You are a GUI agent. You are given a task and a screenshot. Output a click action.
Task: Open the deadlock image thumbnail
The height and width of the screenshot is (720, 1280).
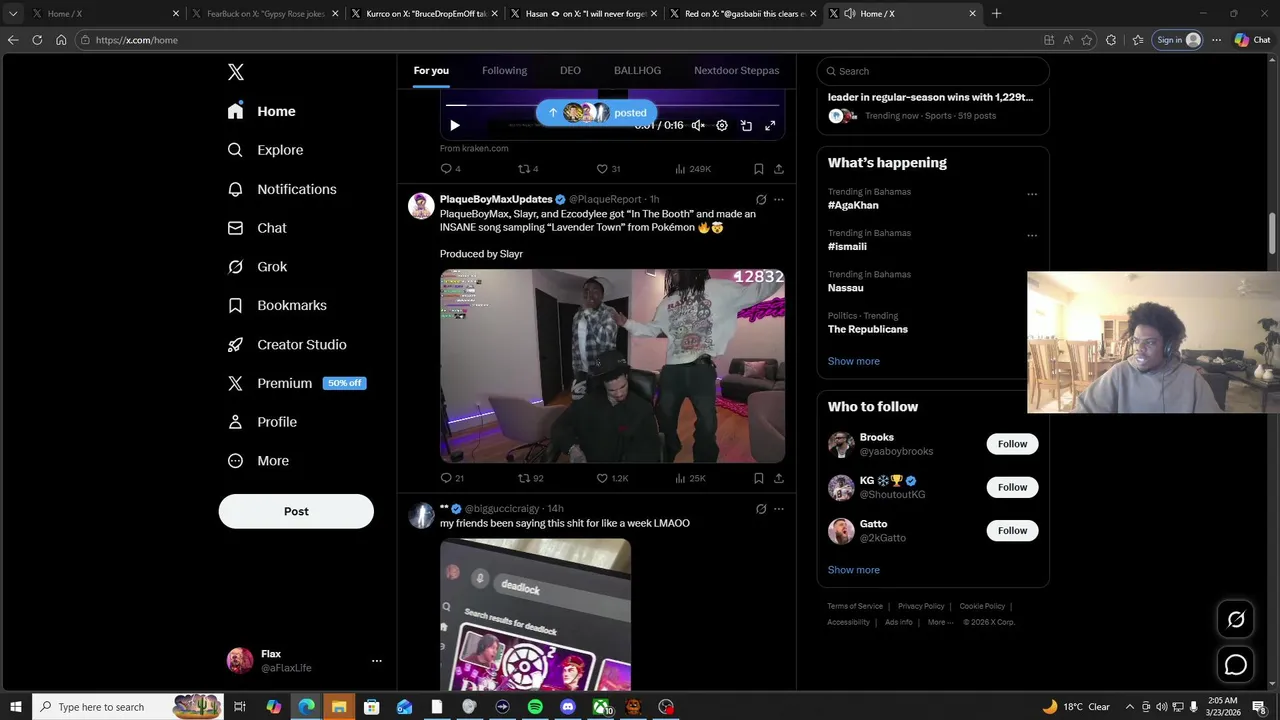(535, 615)
